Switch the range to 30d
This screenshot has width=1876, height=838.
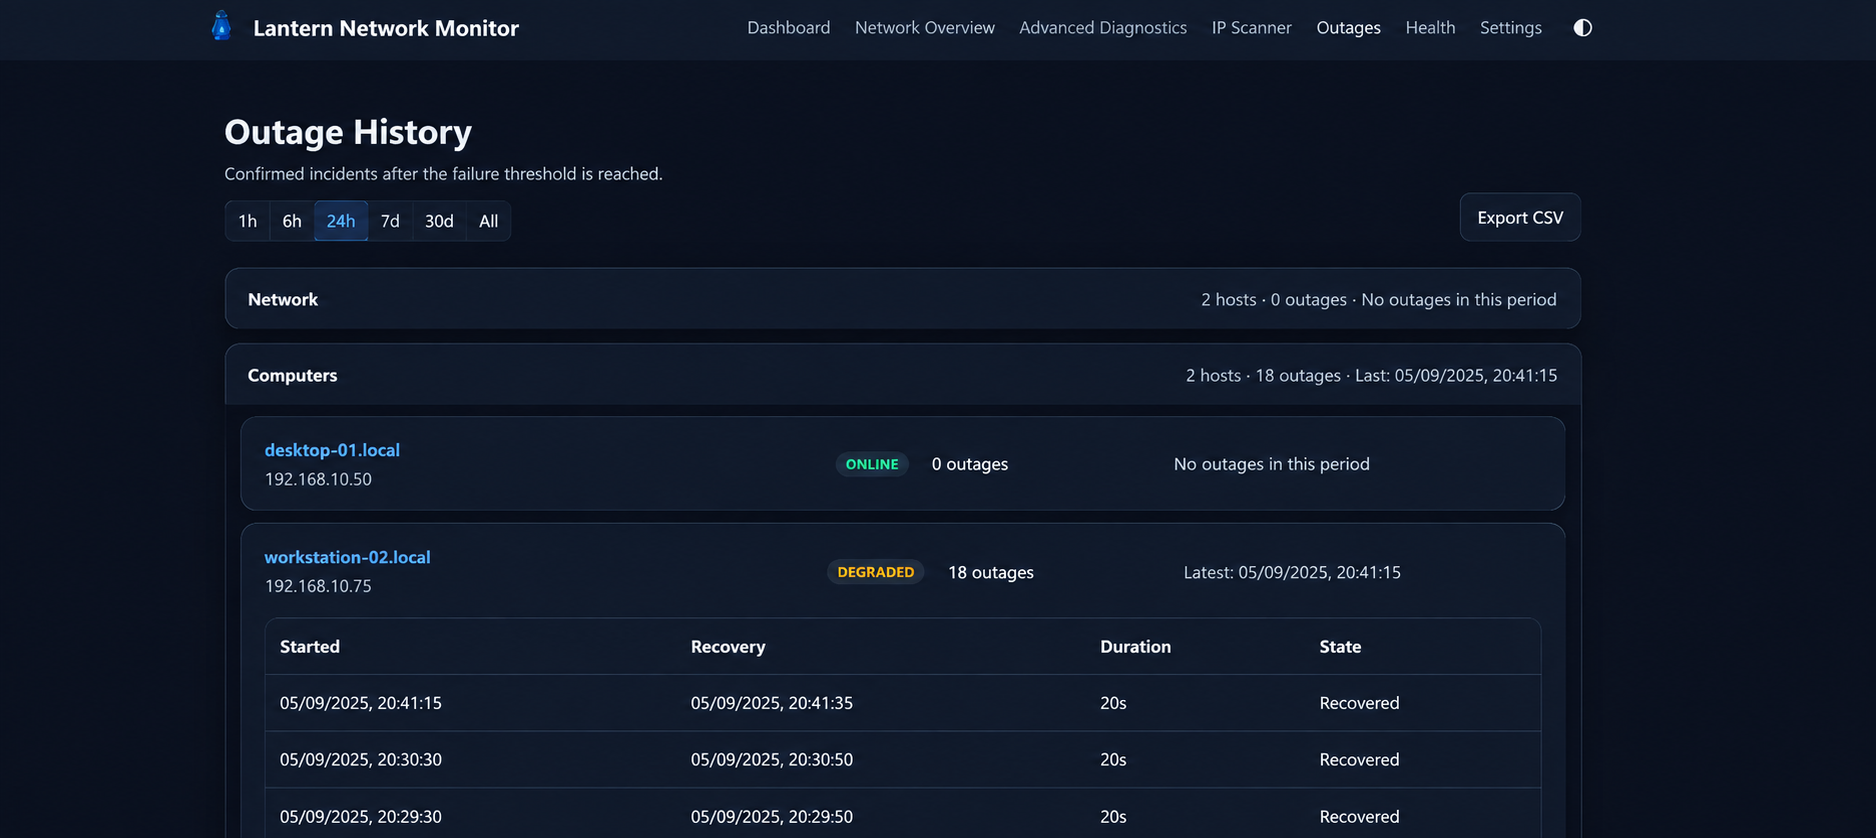pos(439,221)
